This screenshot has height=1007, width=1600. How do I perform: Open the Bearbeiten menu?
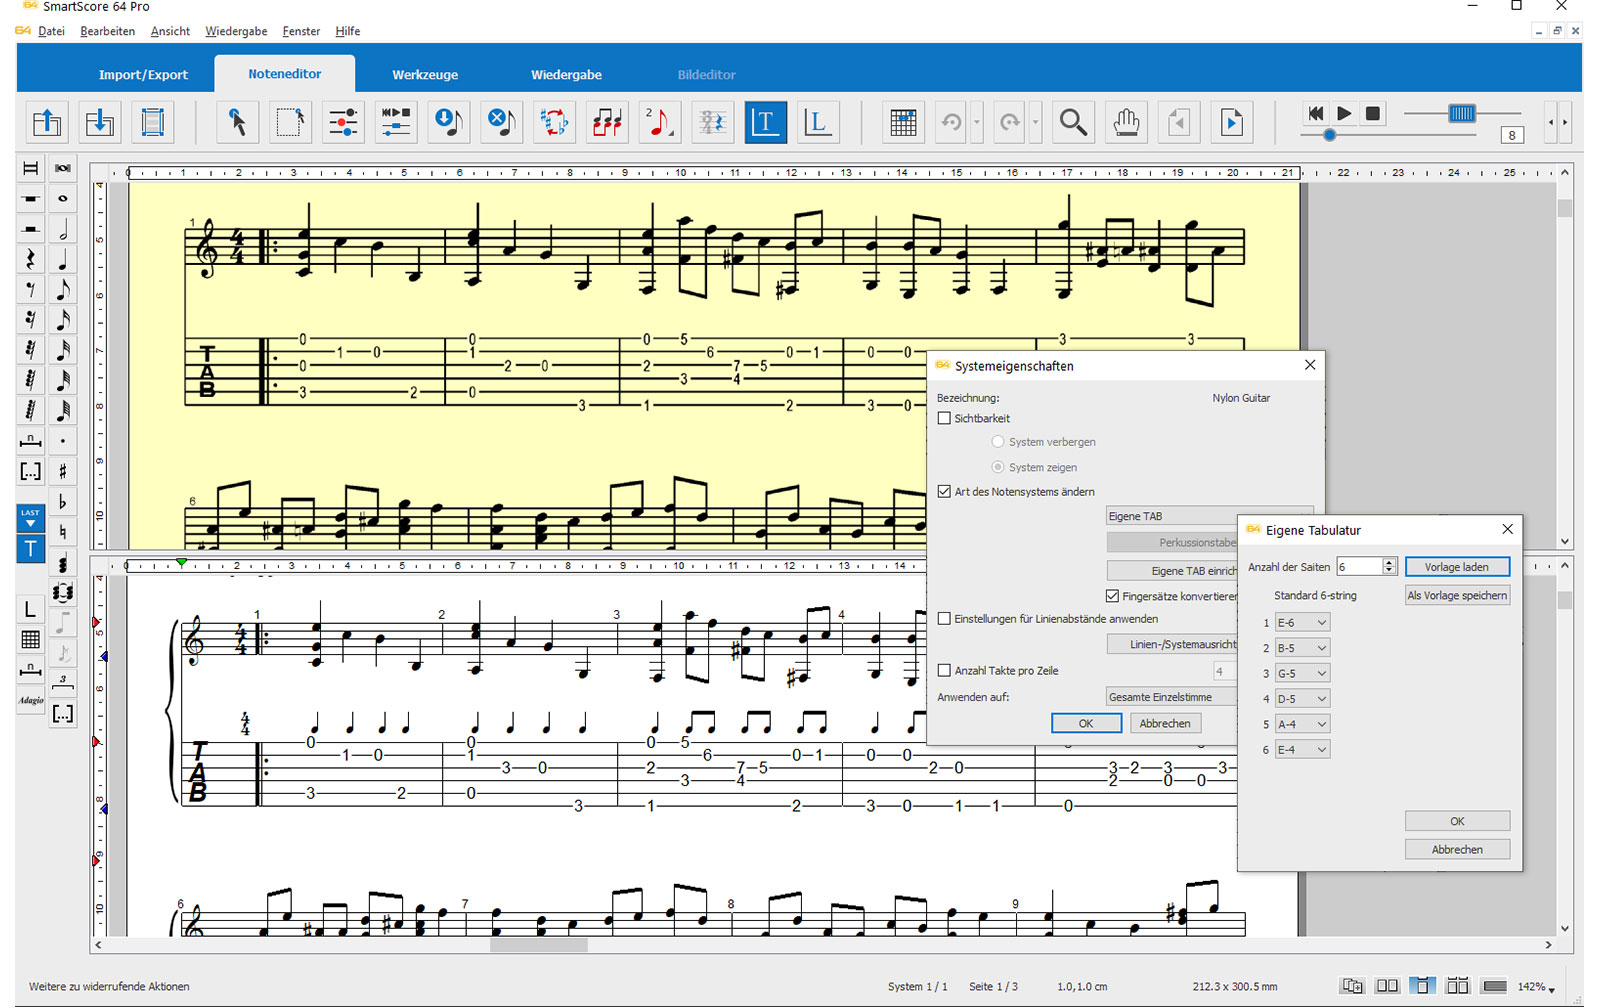107,31
